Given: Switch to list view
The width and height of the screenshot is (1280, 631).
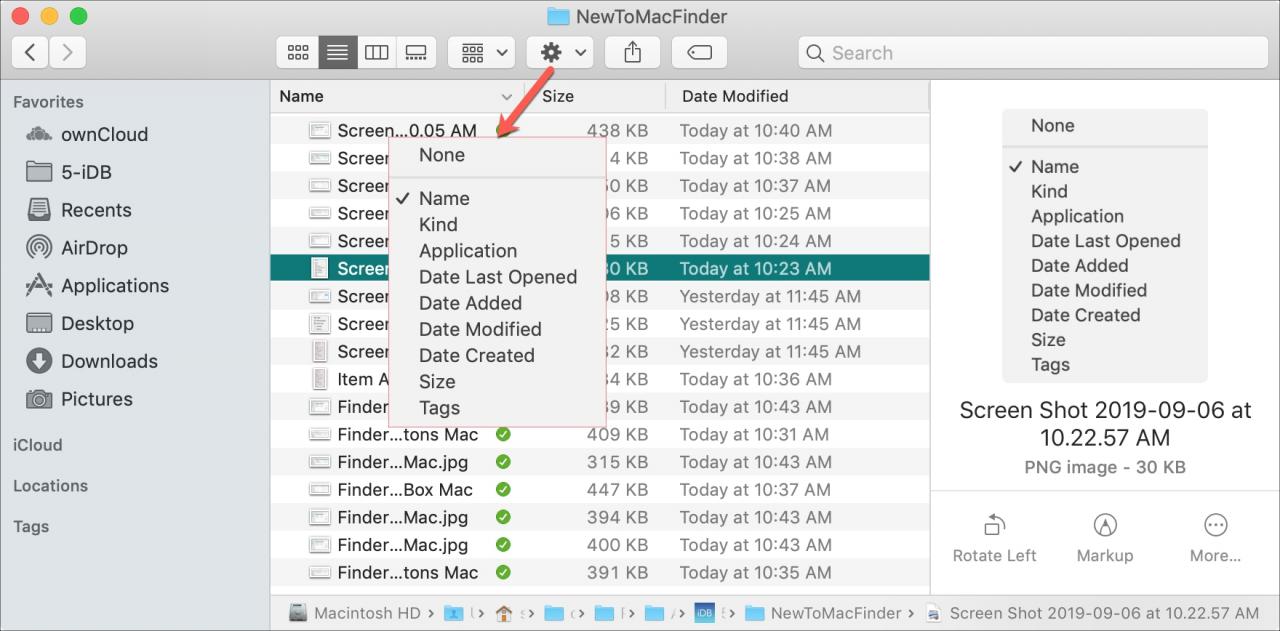Looking at the screenshot, I should pyautogui.click(x=337, y=52).
